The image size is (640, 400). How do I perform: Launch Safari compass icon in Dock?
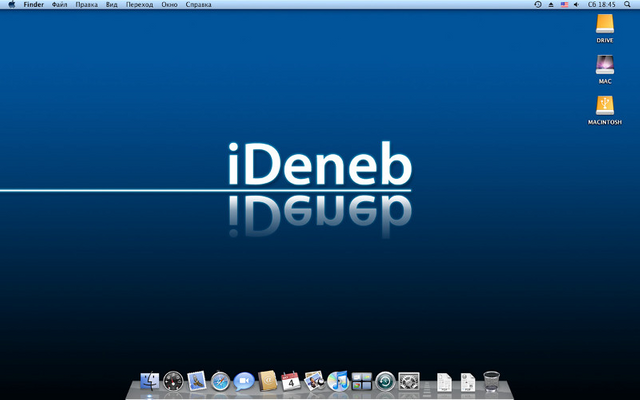point(220,382)
